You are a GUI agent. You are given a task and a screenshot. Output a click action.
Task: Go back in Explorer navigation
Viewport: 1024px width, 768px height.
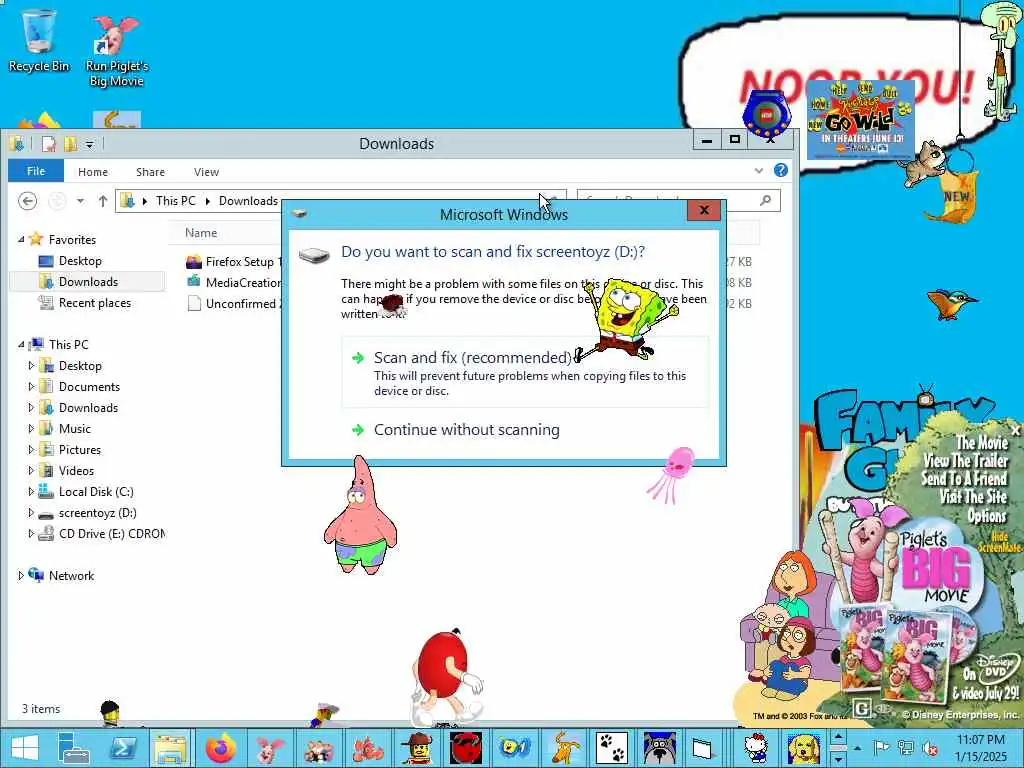(27, 201)
